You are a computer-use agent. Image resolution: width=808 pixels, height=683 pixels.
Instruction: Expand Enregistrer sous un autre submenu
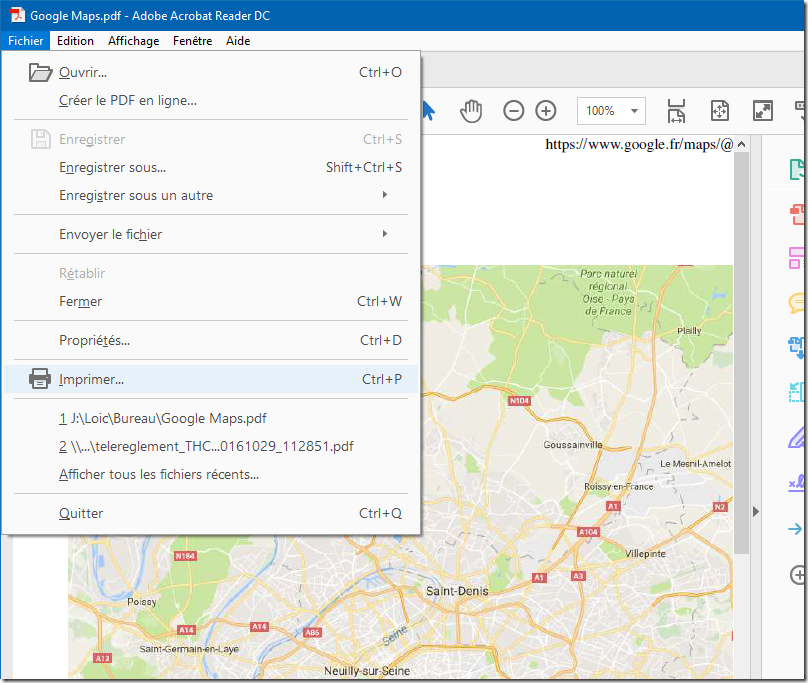(x=211, y=195)
